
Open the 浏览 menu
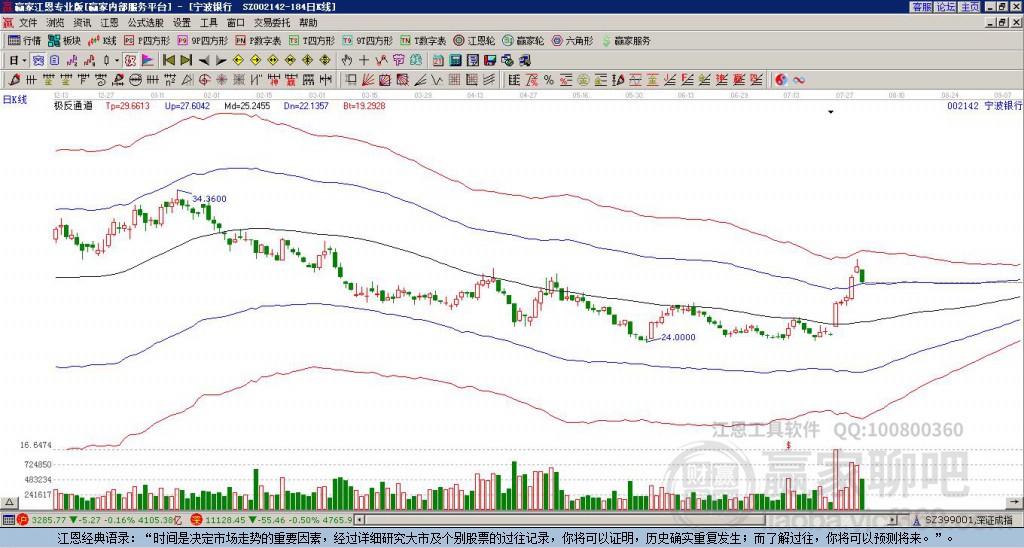pyautogui.click(x=56, y=23)
